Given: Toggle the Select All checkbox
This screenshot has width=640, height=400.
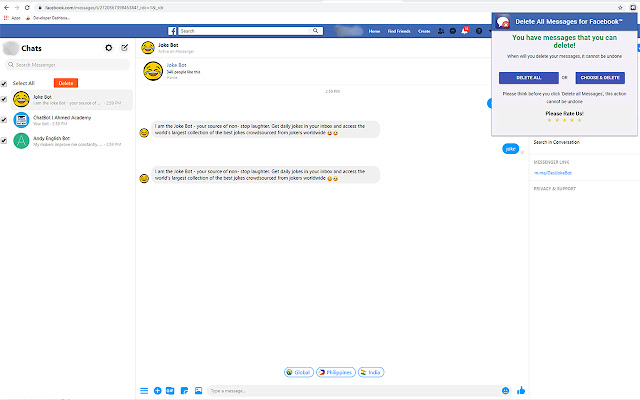Looking at the screenshot, I should click(x=4, y=84).
